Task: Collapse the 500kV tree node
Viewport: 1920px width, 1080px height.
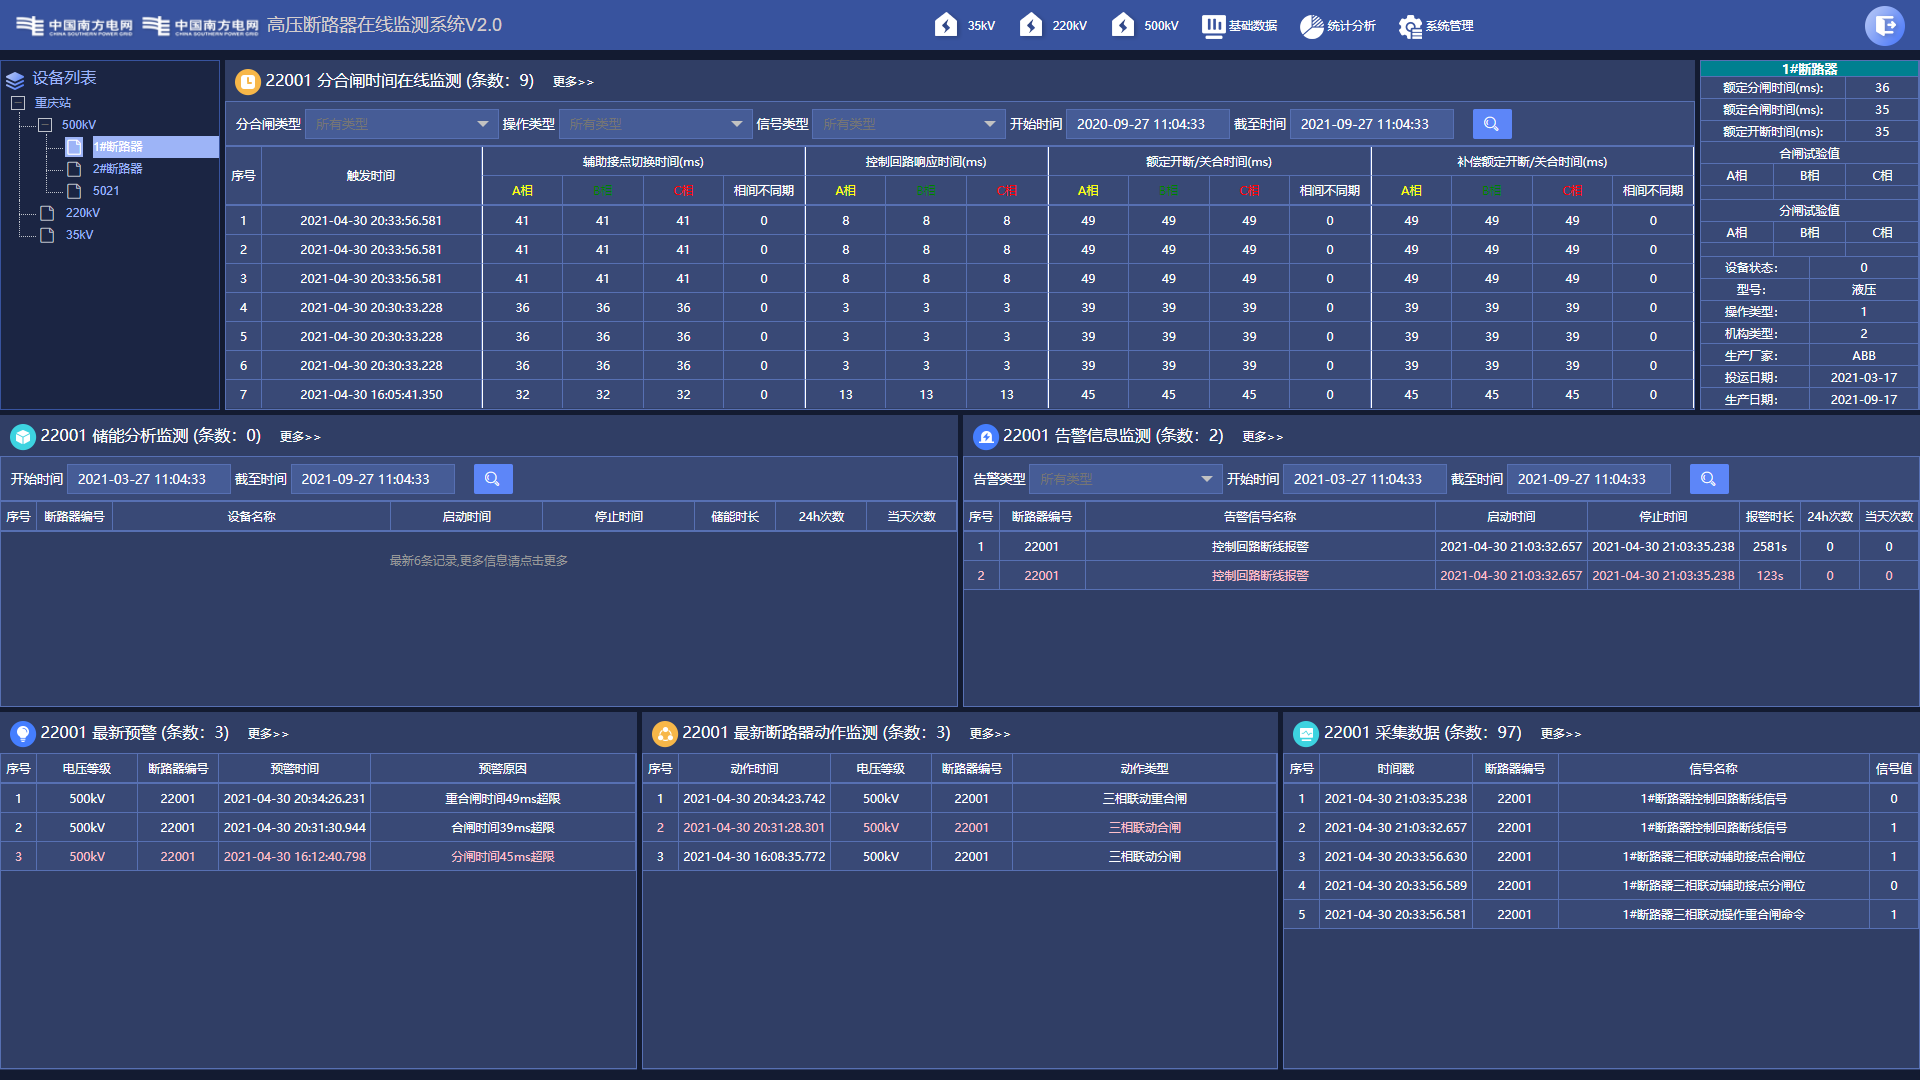Action: tap(45, 125)
